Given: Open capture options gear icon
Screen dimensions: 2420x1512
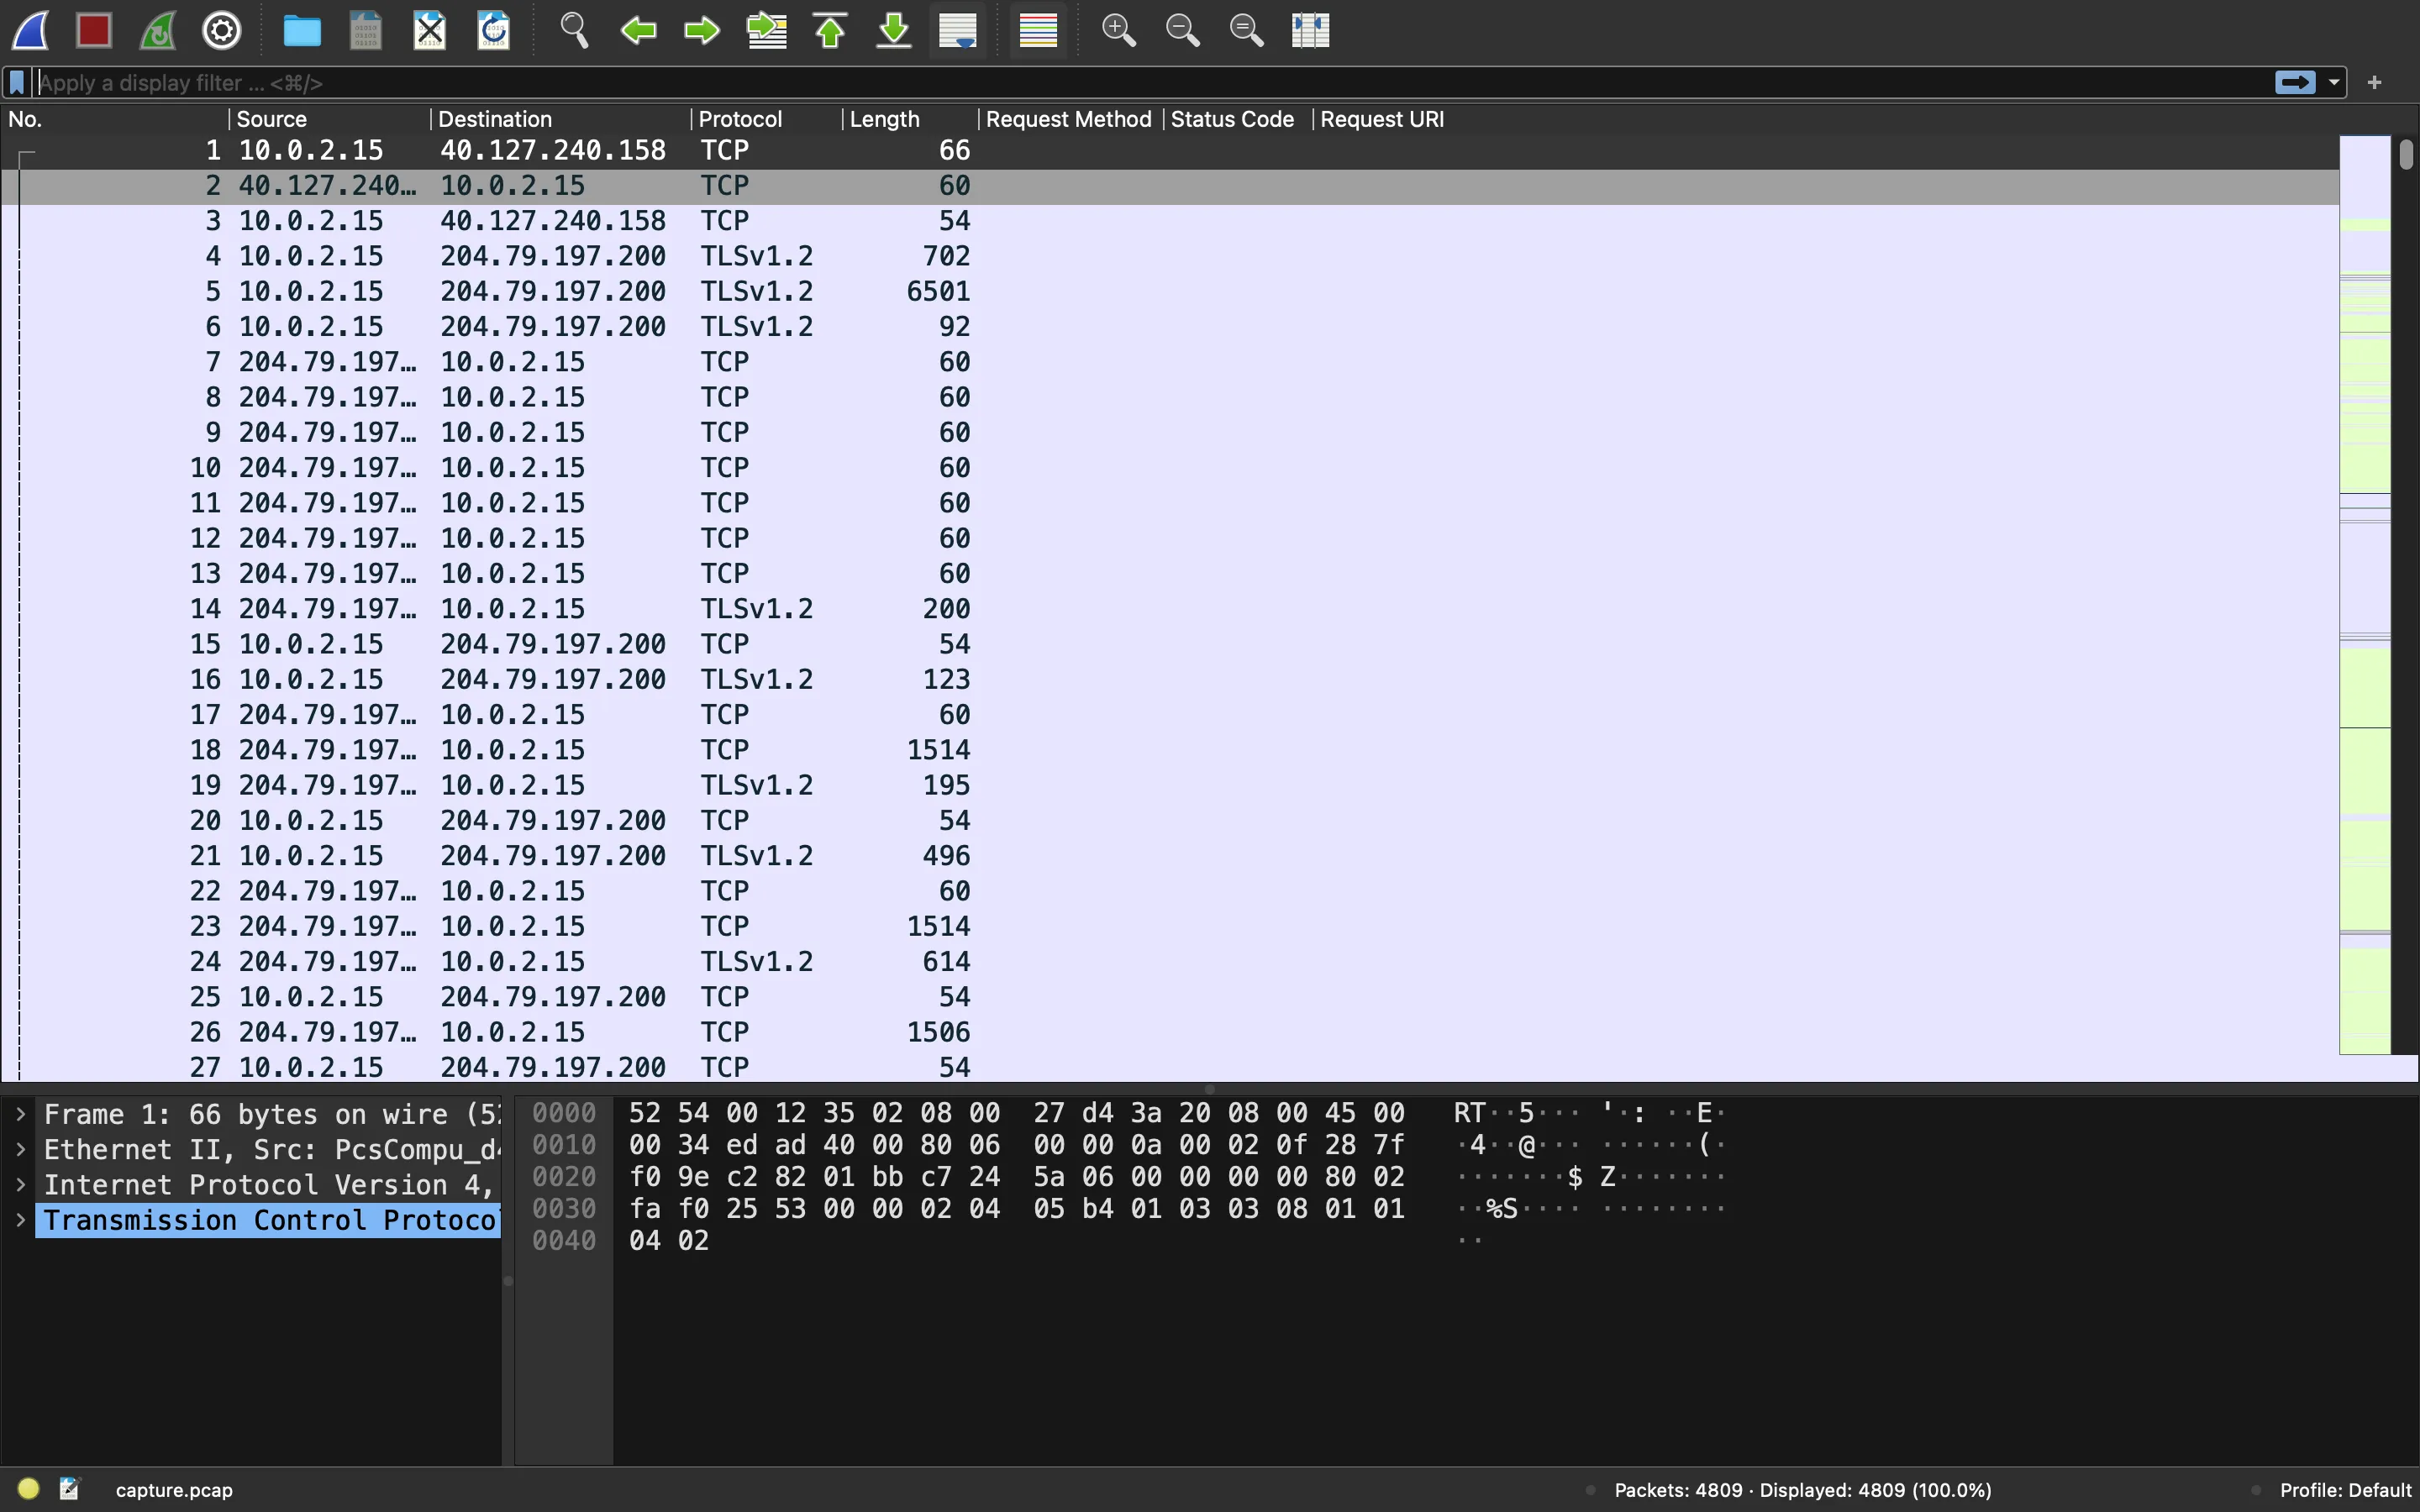Looking at the screenshot, I should click(222, 30).
